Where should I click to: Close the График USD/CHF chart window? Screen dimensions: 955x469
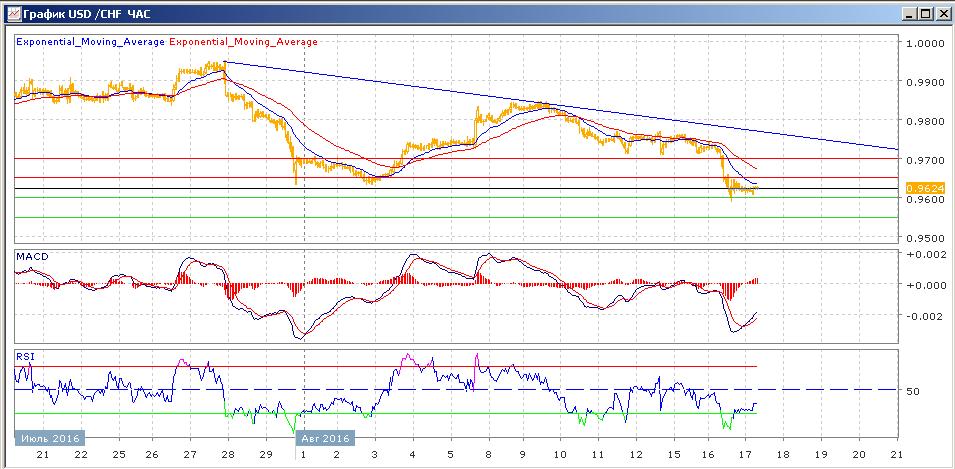click(942, 14)
